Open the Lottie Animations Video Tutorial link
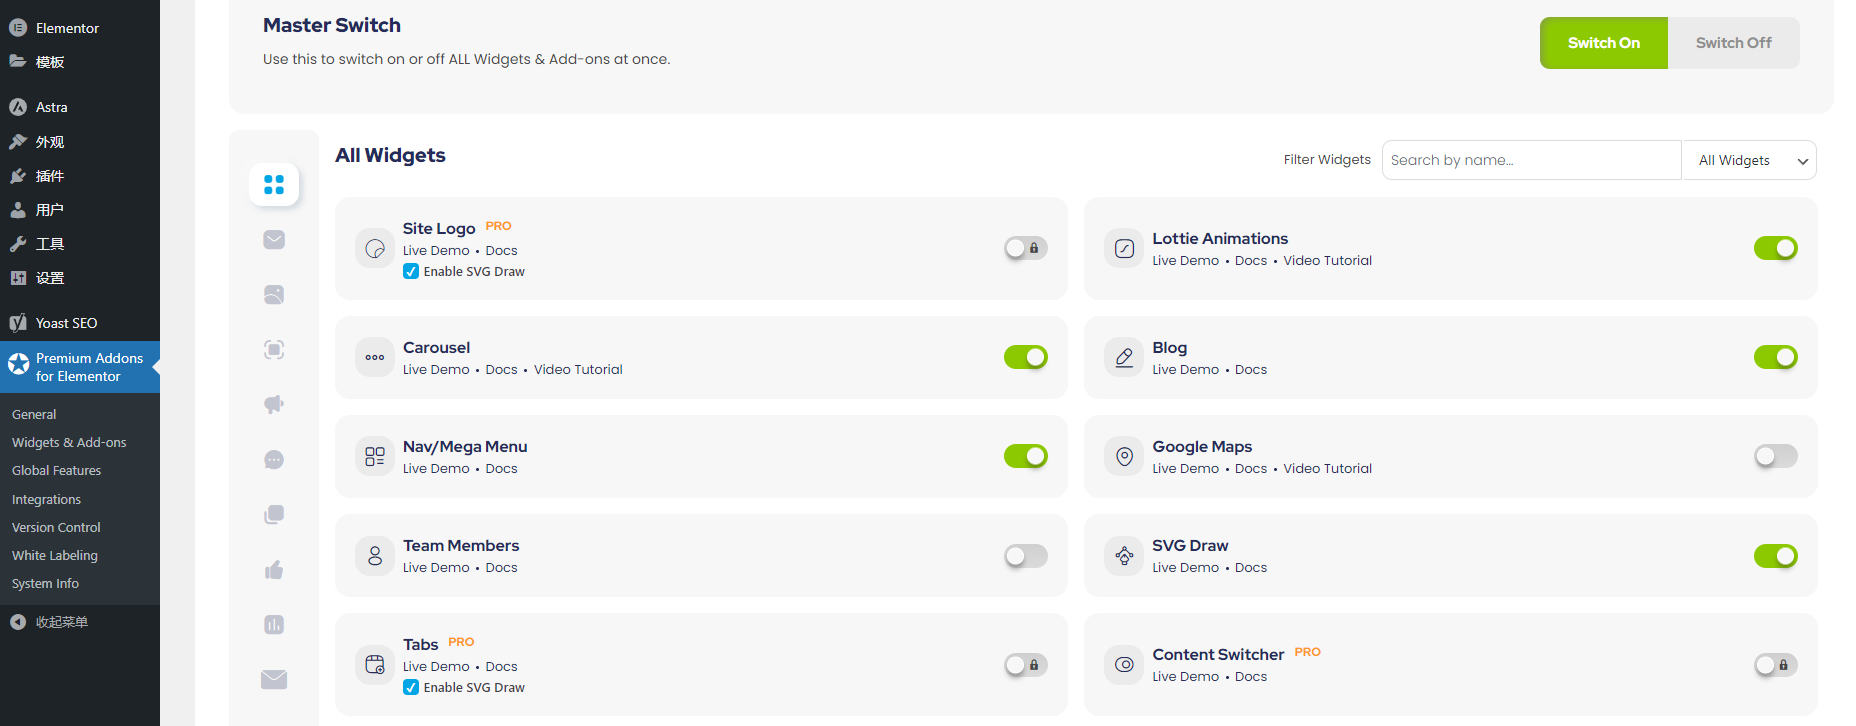 (x=1327, y=260)
